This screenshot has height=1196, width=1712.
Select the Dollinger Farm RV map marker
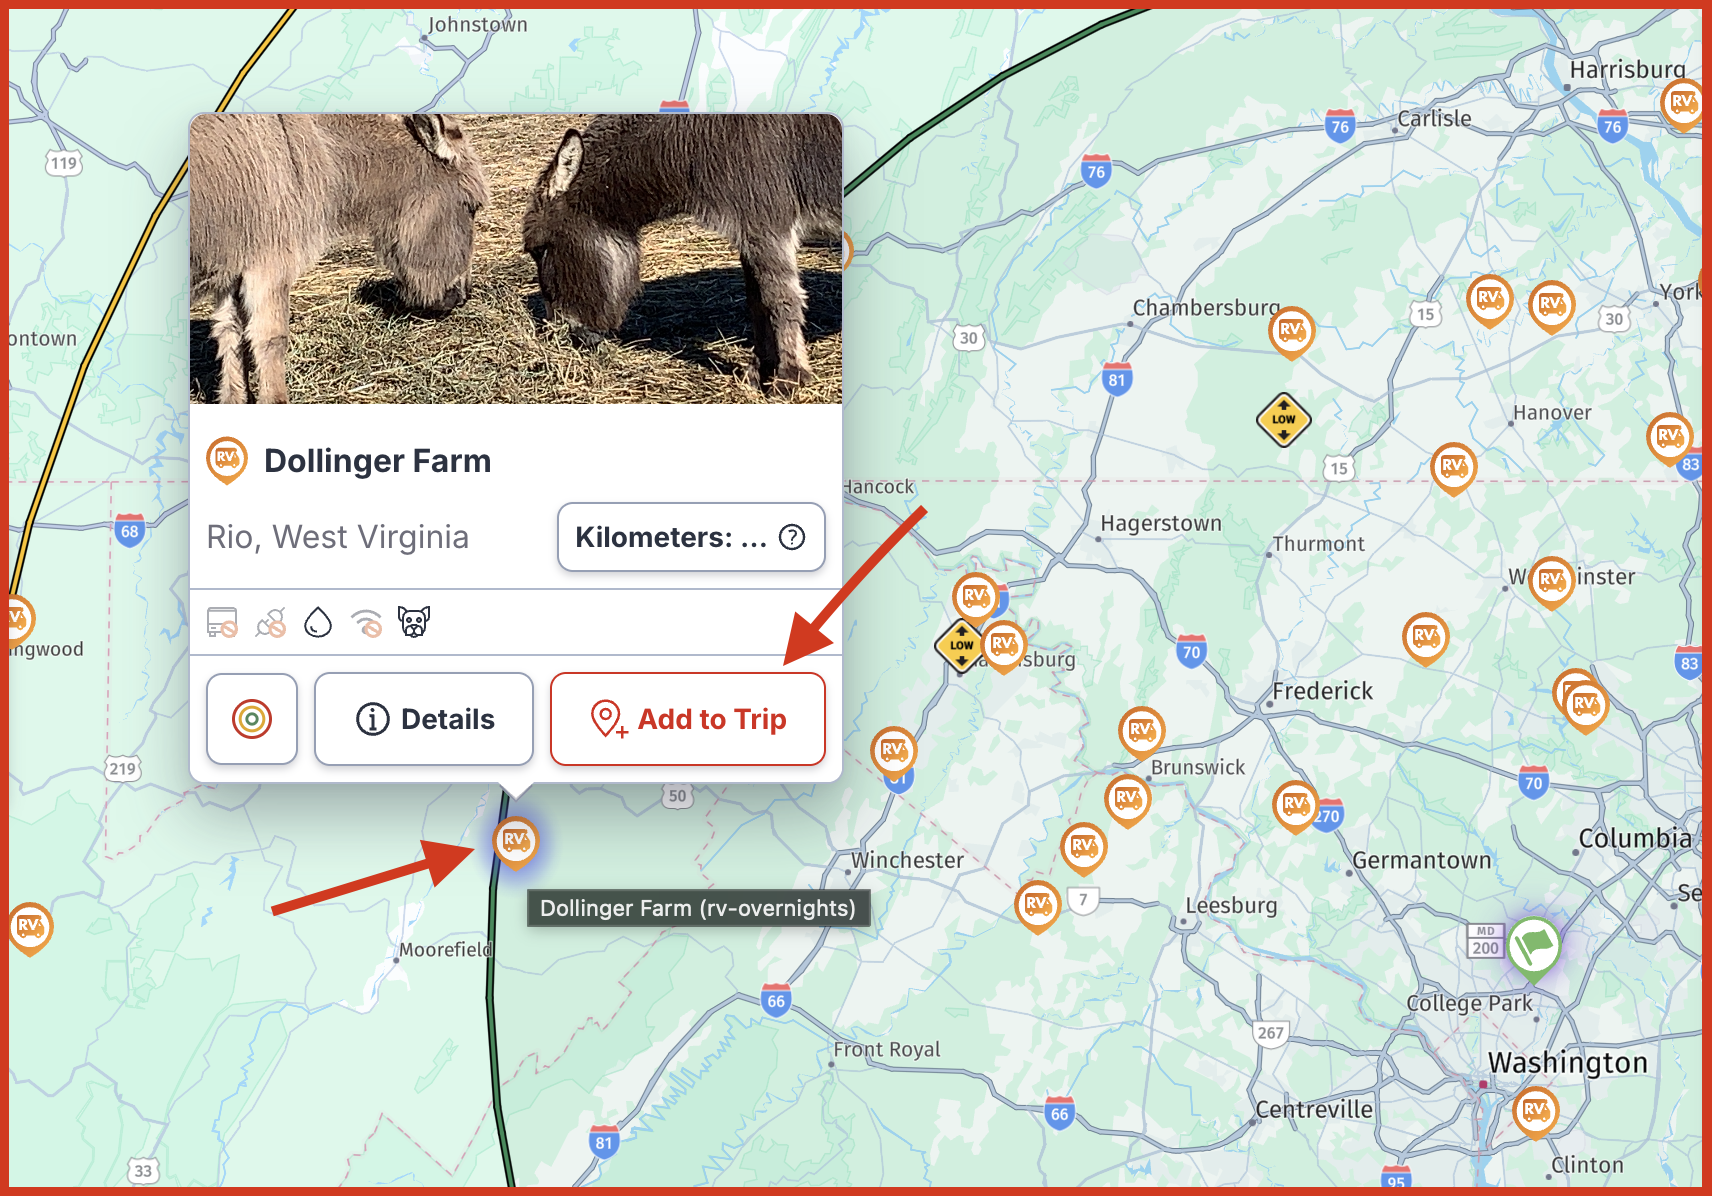tap(516, 841)
